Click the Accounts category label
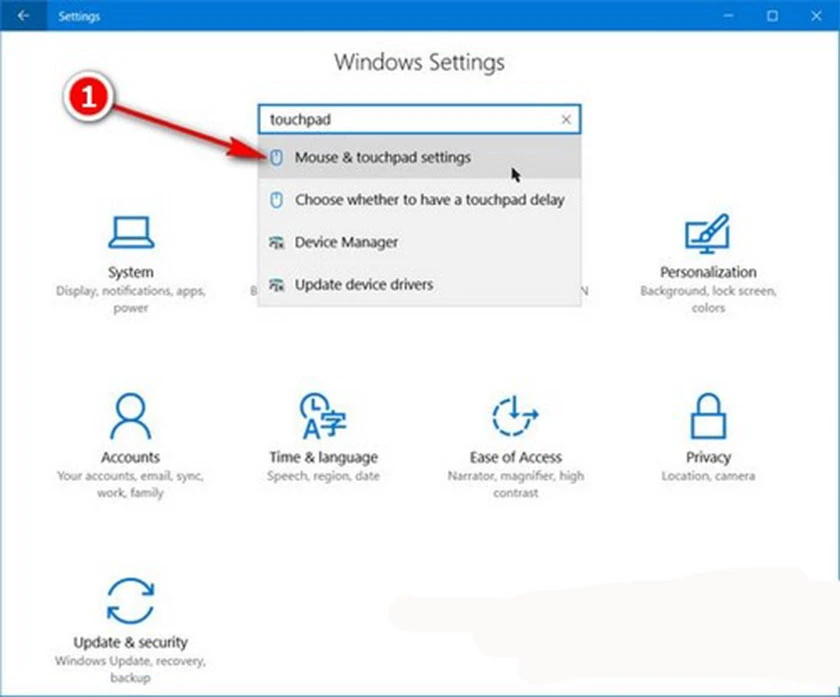 click(x=131, y=457)
